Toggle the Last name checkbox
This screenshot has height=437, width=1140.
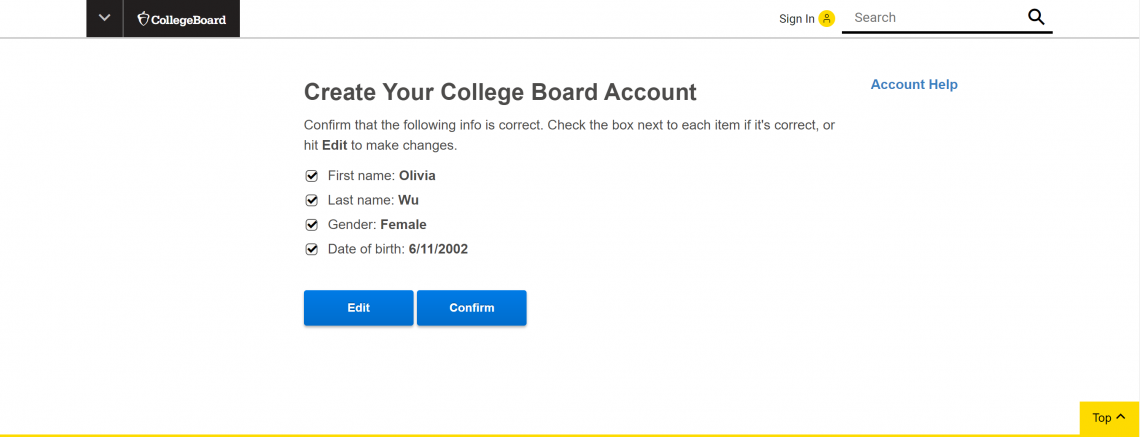pyautogui.click(x=312, y=200)
